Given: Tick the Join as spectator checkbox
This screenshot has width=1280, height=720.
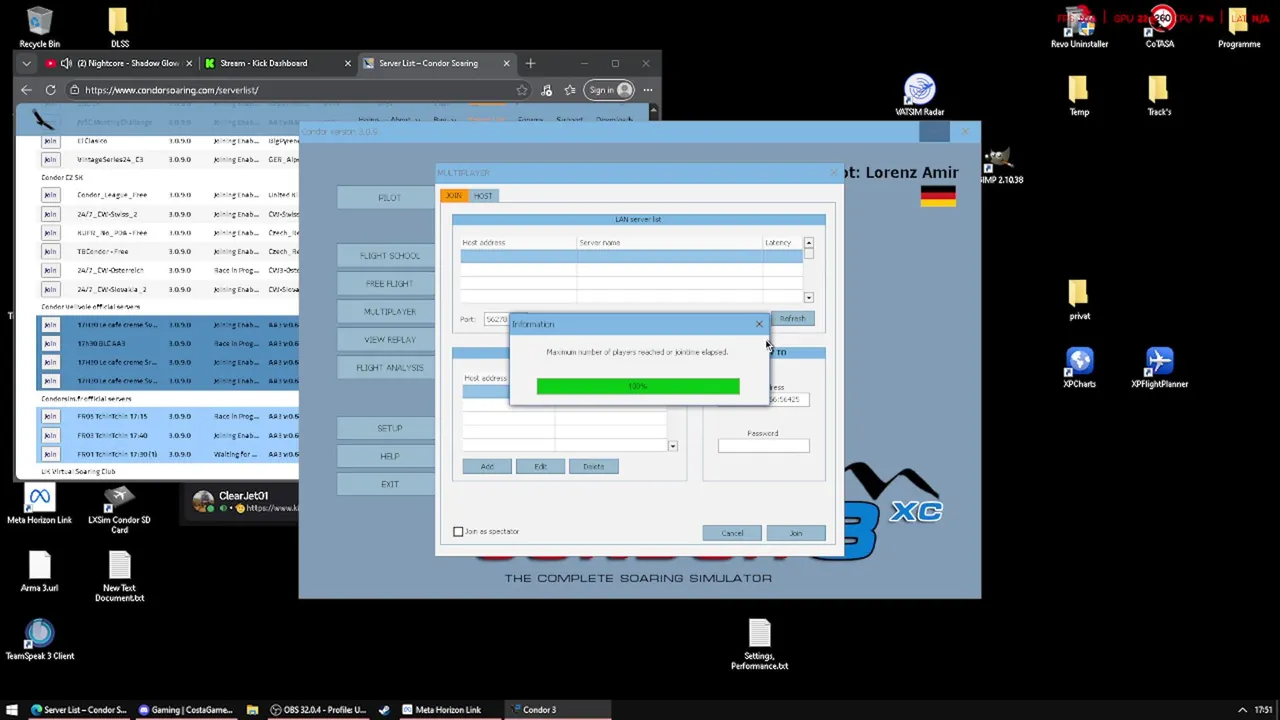Looking at the screenshot, I should [x=458, y=532].
